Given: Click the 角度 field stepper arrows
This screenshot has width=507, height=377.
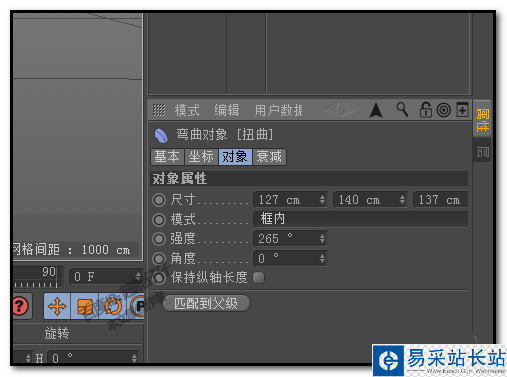Looking at the screenshot, I should tap(322, 258).
